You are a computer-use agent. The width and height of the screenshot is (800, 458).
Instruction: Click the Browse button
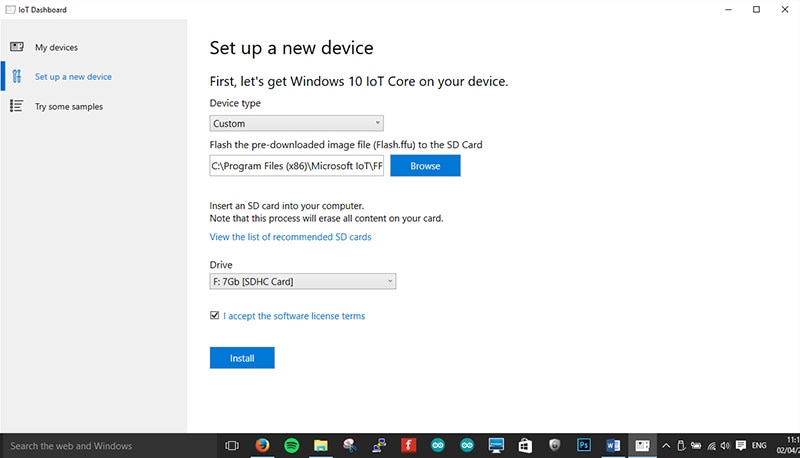(x=425, y=166)
